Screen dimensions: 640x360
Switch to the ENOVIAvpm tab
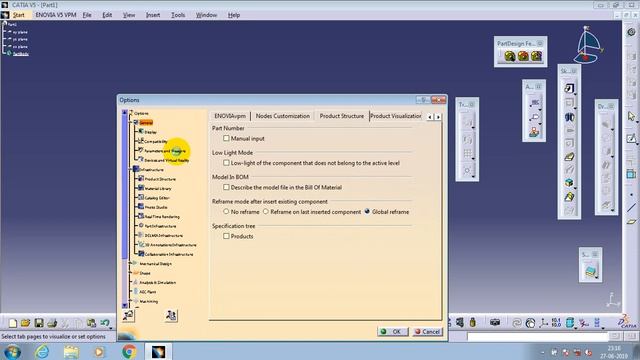(x=230, y=116)
